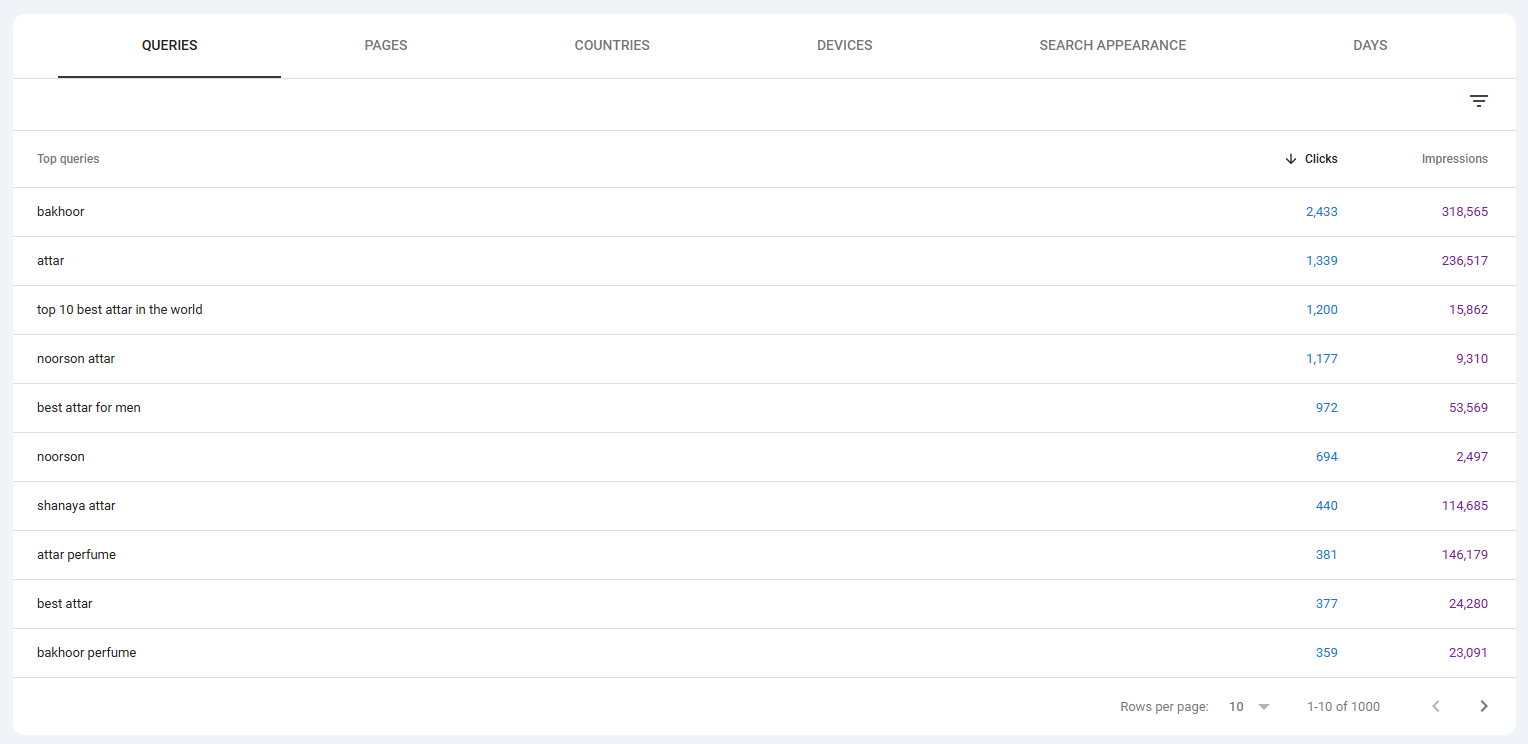Screen dimensions: 1528x744
Task: Open the filter rows icon
Action: [x=1478, y=101]
